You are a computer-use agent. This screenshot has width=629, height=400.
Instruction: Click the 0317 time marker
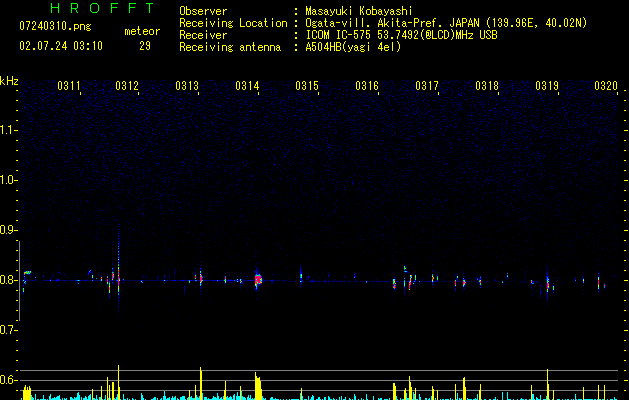coord(427,85)
